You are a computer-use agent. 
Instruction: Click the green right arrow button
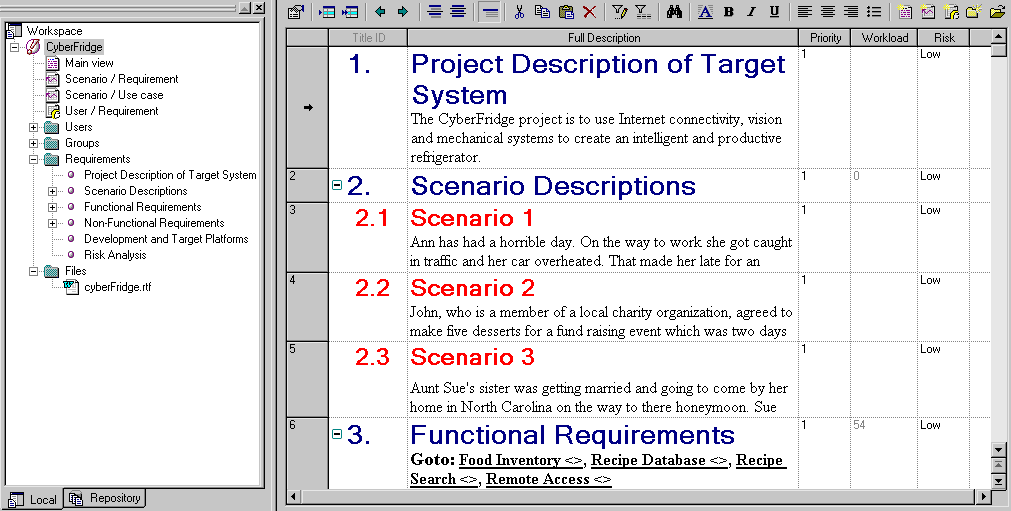coord(403,12)
